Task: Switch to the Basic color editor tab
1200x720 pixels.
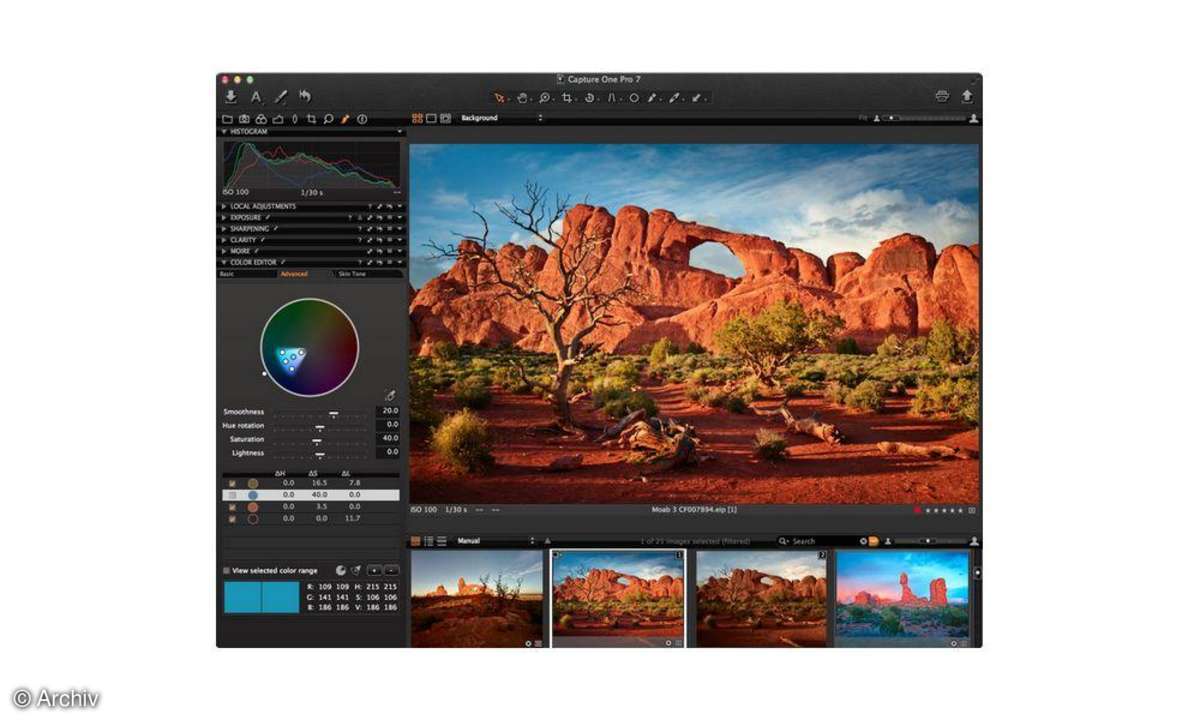Action: click(x=247, y=273)
